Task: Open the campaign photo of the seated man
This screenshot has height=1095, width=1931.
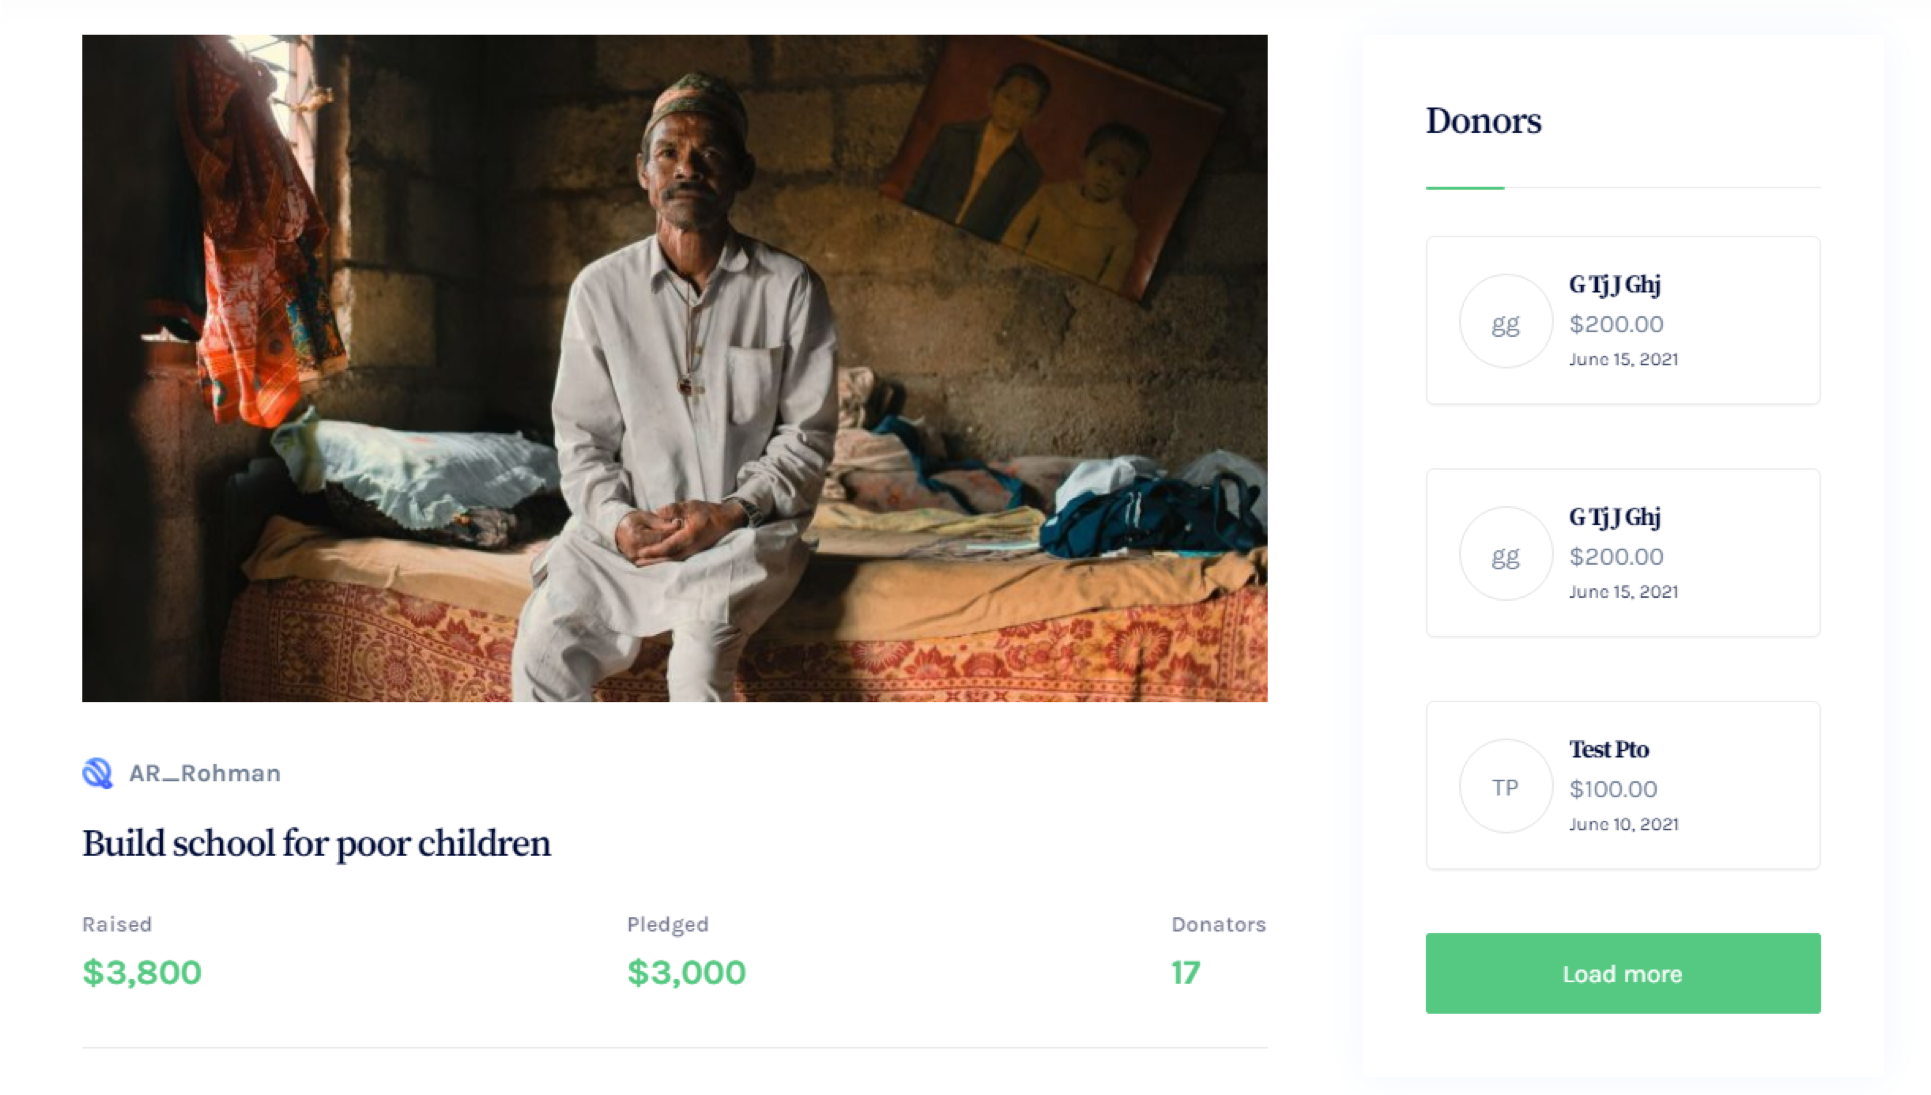Action: (x=674, y=368)
